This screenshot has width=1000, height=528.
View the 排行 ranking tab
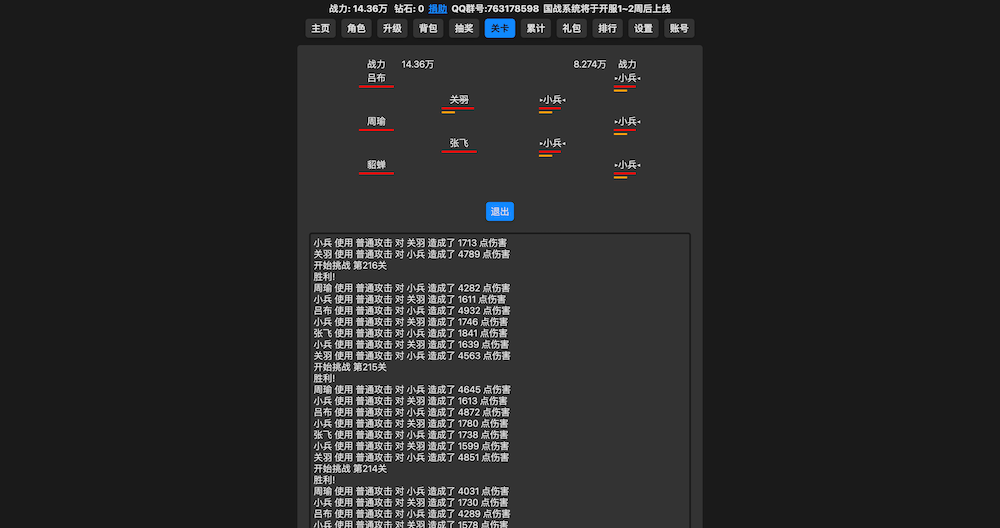(607, 28)
